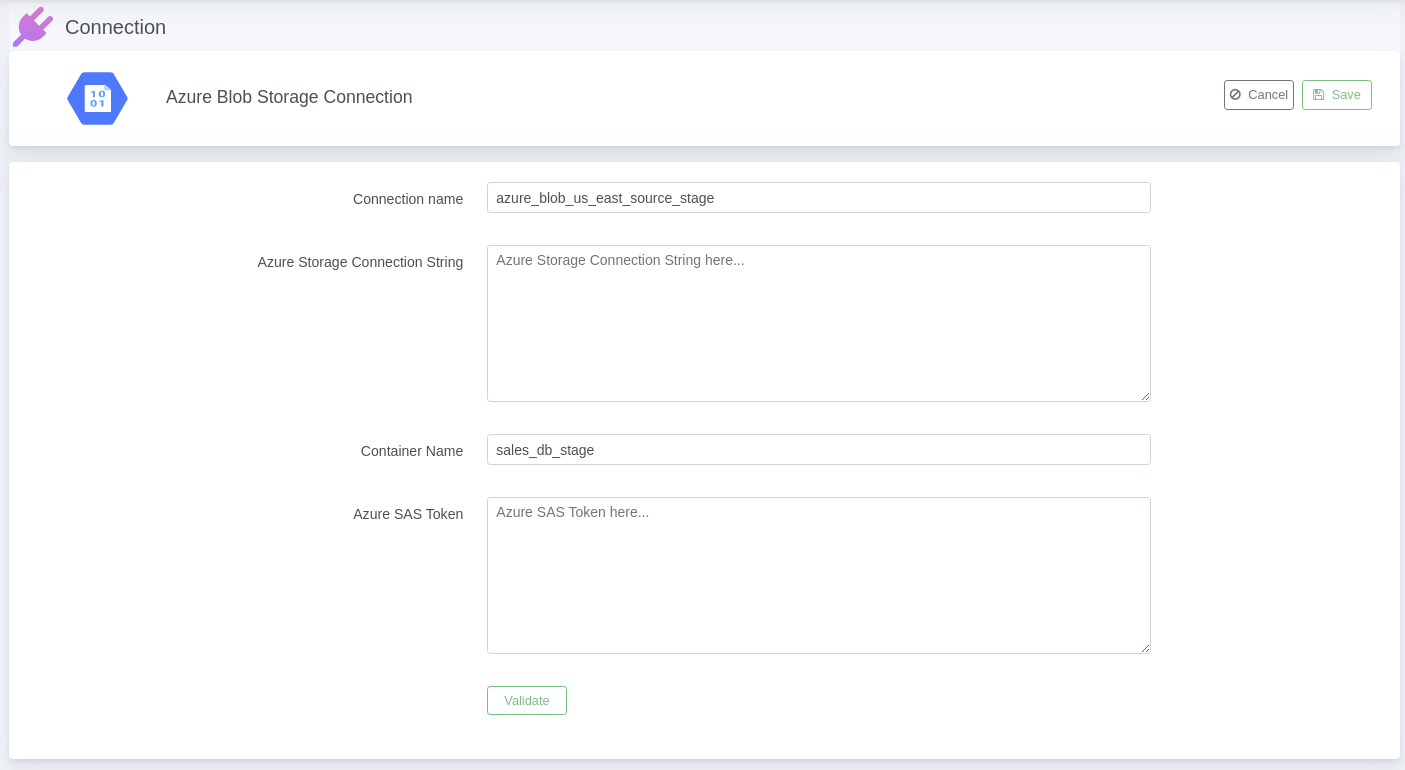Screen dimensions: 1405x770
Task: Save the Azure Blob connection
Action: point(1337,95)
